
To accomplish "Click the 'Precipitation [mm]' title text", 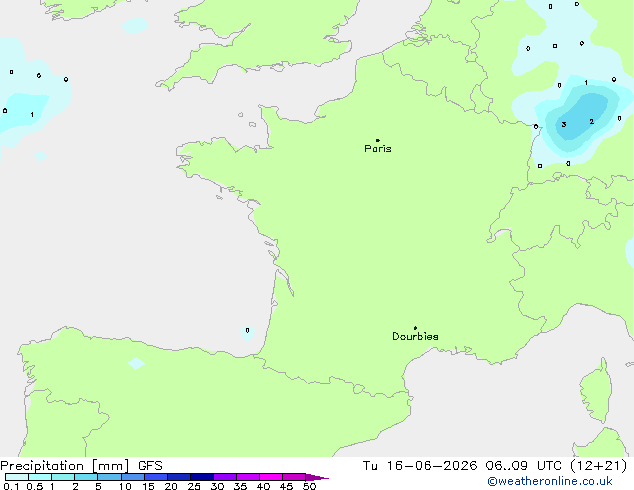I will [x=65, y=466].
